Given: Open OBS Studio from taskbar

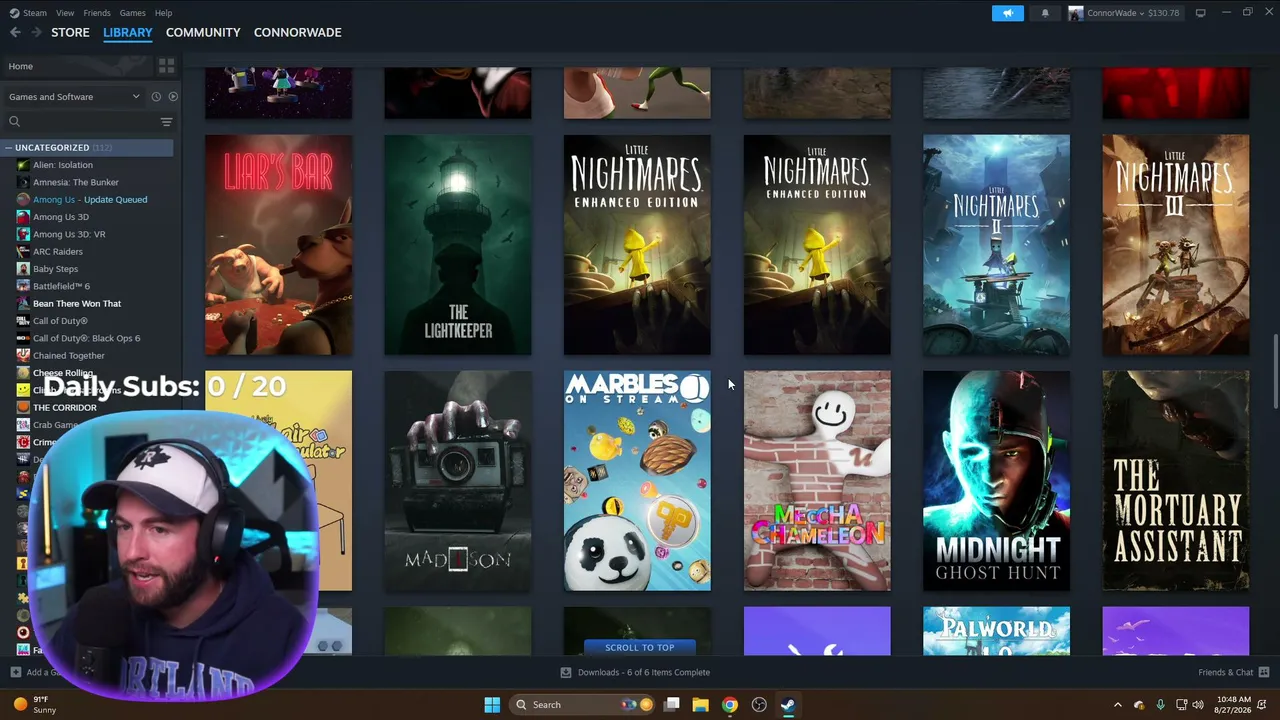Looking at the screenshot, I should 759,705.
